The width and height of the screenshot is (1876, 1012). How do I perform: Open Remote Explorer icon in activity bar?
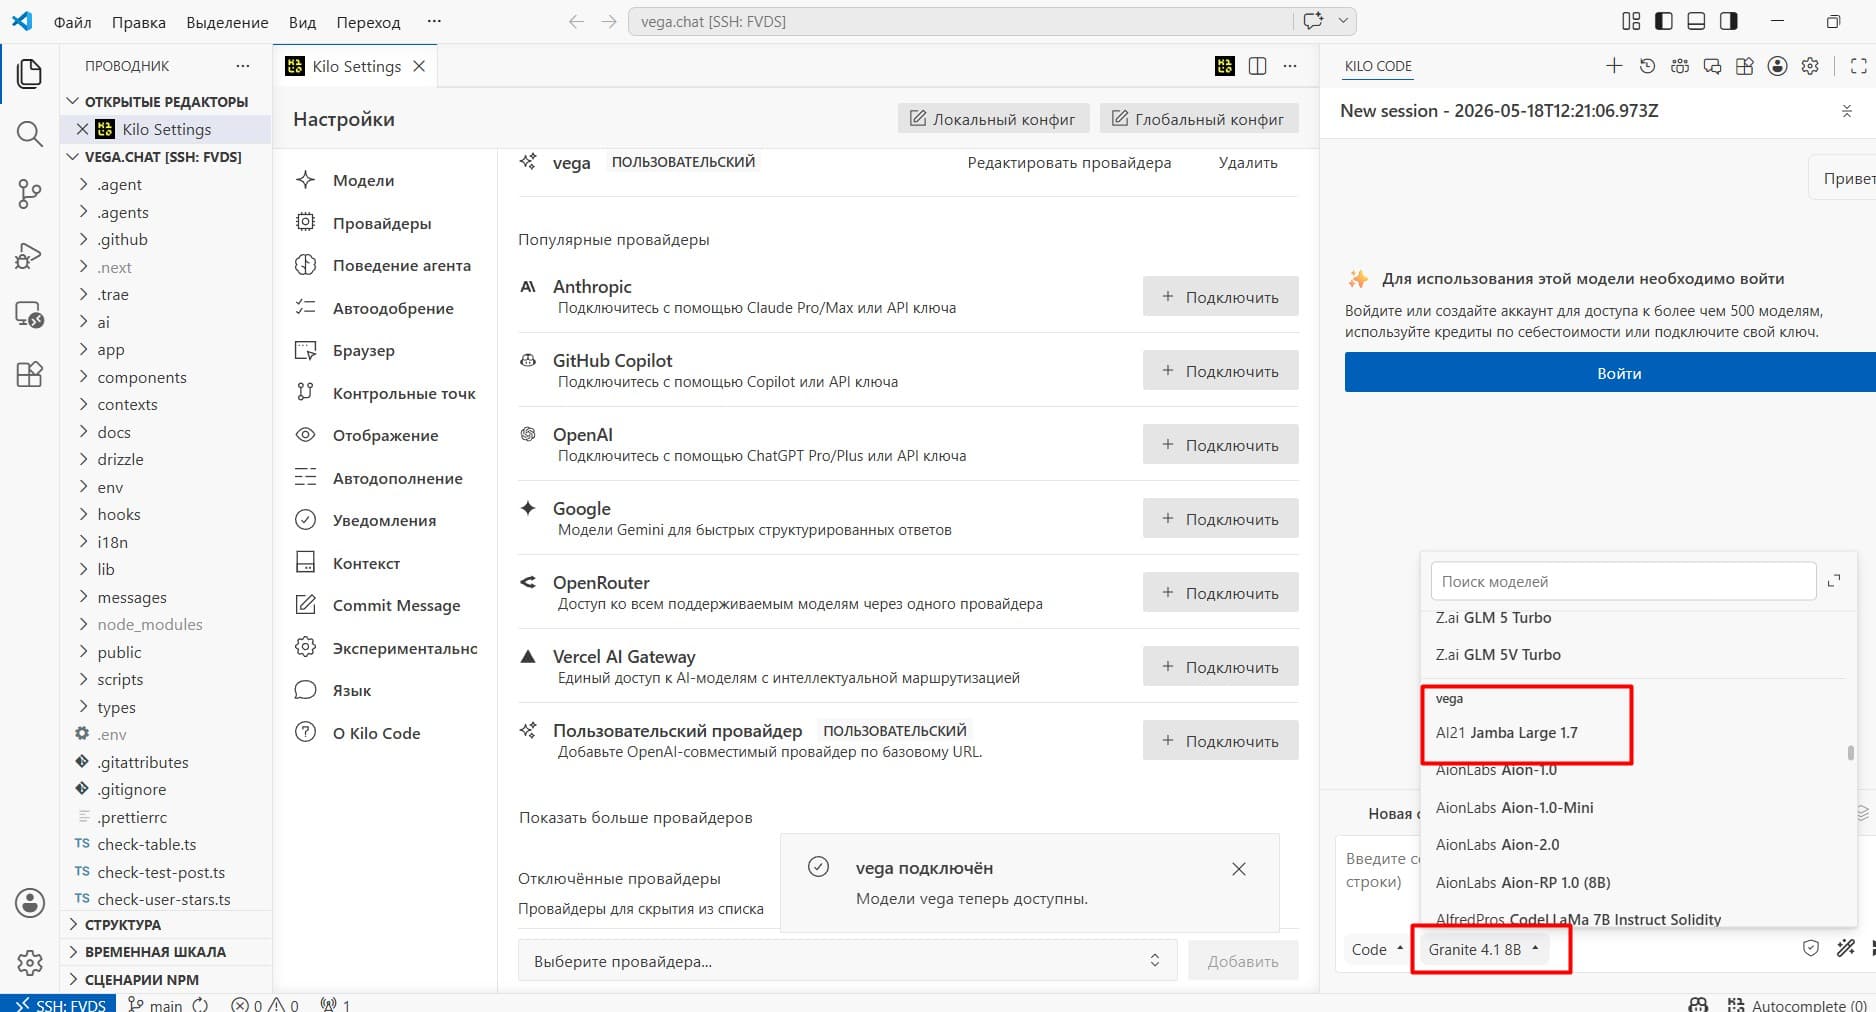[x=30, y=315]
